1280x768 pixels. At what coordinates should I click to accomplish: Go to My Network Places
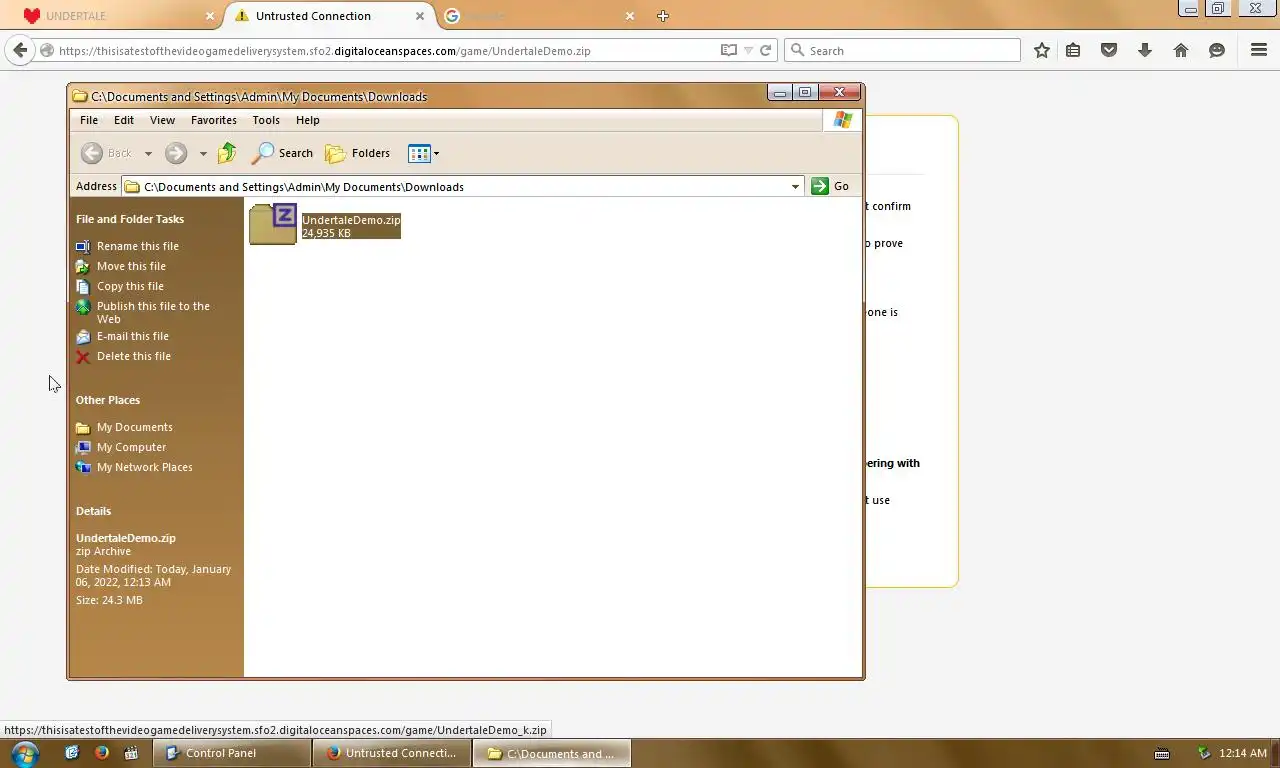(x=145, y=467)
